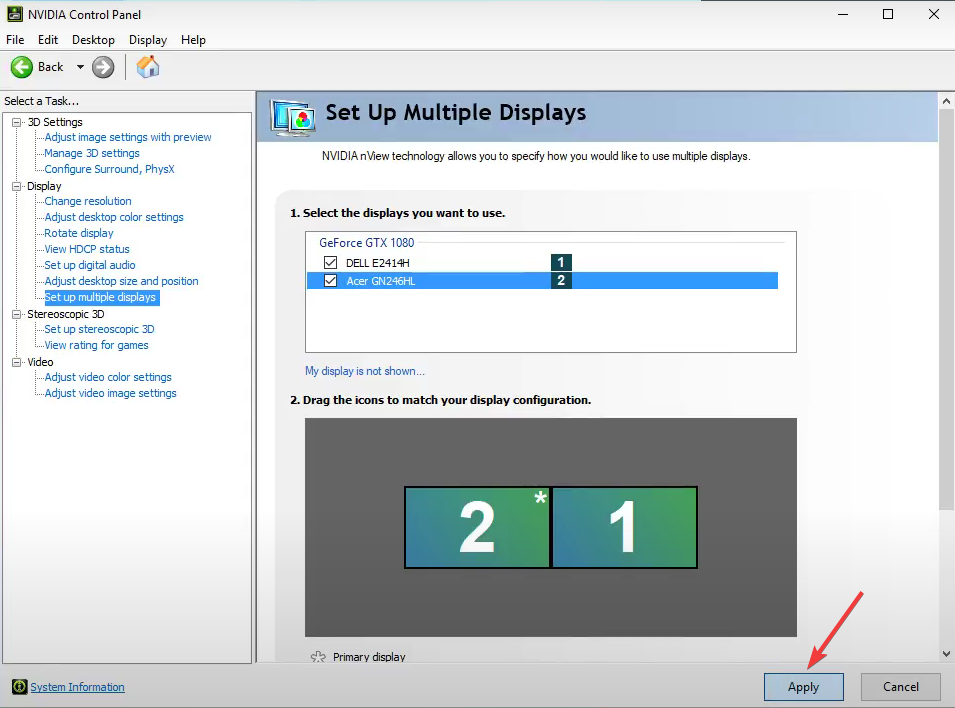Open Adjust desktop size and position
Screen dimensions: 955x708
click(122, 281)
